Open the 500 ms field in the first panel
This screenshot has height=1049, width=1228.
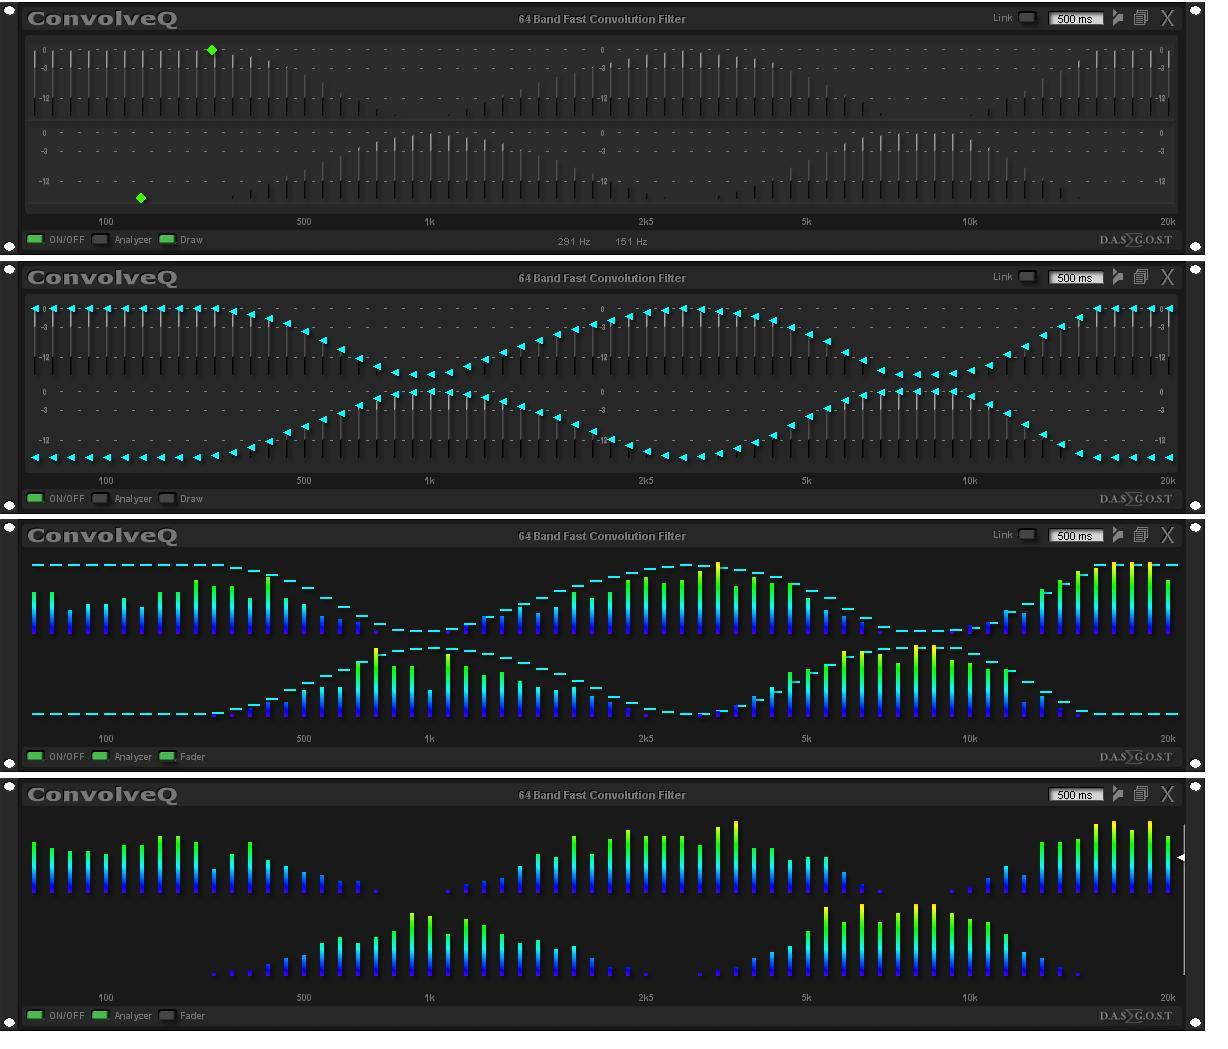(x=1075, y=19)
